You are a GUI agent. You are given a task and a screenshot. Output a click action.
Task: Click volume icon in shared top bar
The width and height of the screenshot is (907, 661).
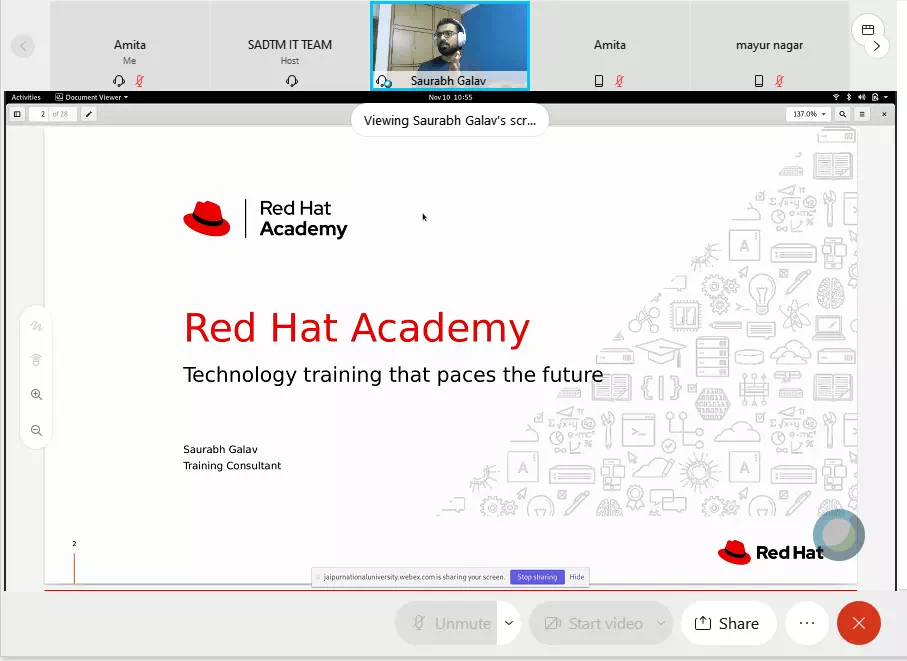point(862,97)
